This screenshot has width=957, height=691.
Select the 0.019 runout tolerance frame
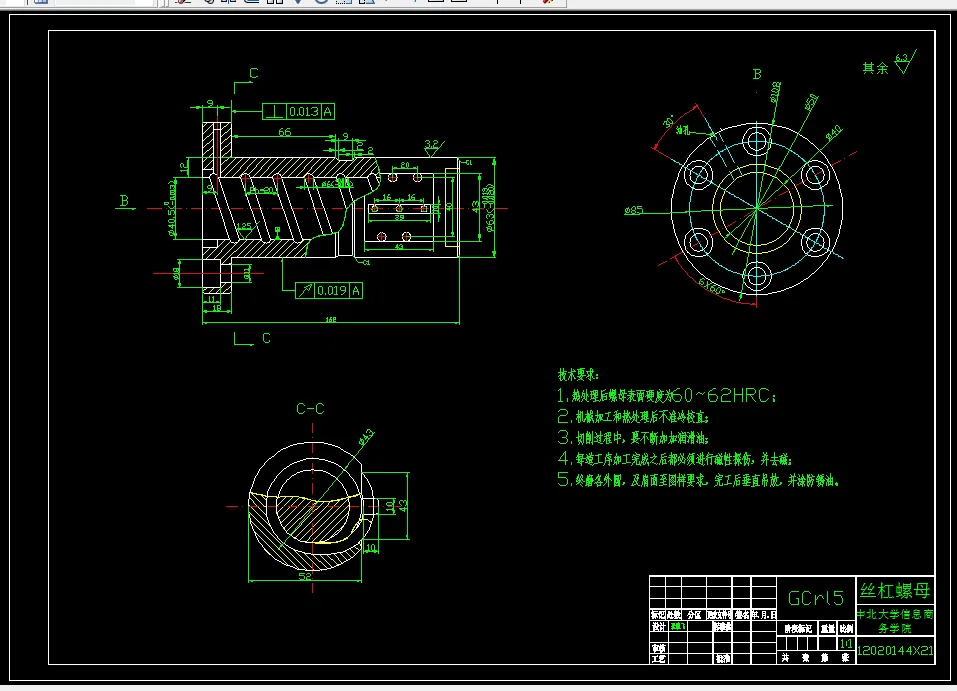pyautogui.click(x=329, y=291)
